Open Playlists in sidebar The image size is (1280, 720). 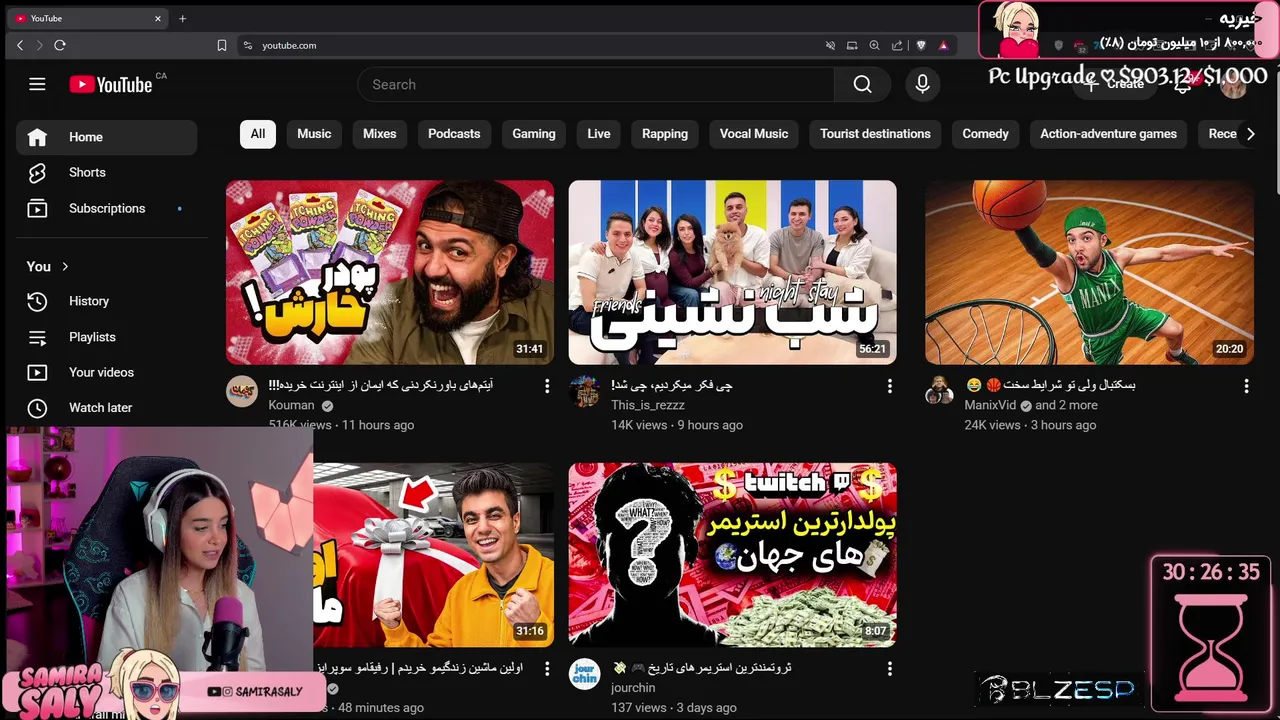click(x=106, y=337)
